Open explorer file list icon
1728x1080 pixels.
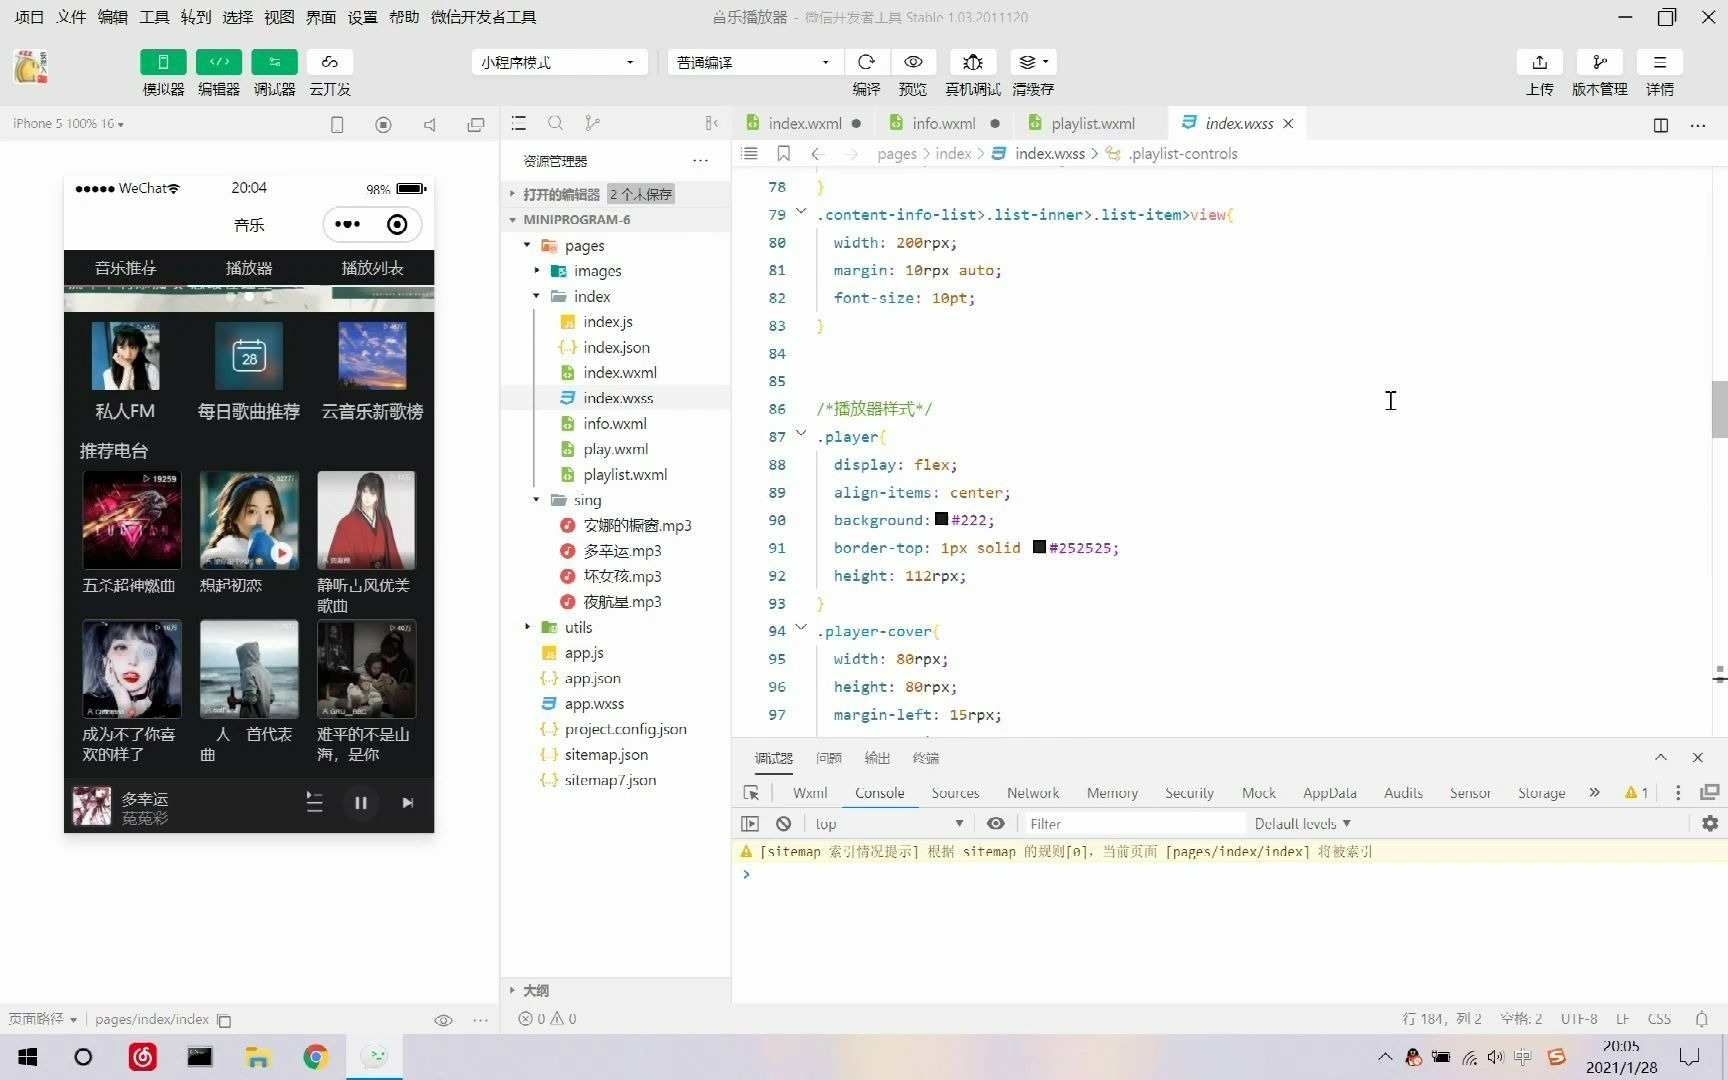pyautogui.click(x=518, y=123)
